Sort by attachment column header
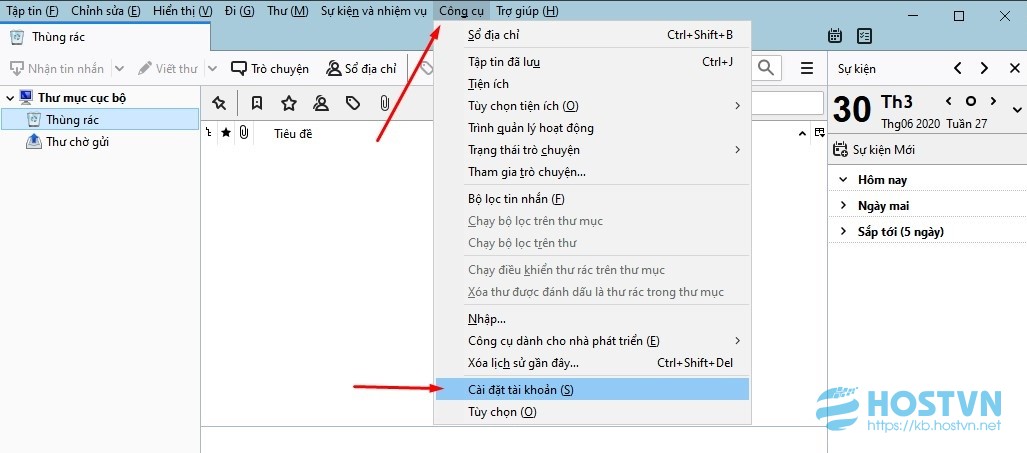This screenshot has width=1027, height=453. [244, 133]
